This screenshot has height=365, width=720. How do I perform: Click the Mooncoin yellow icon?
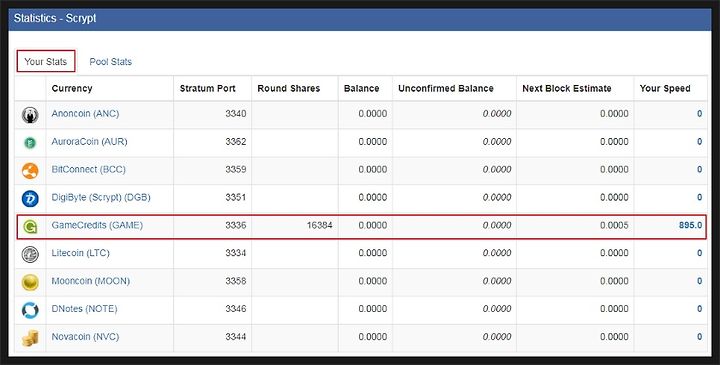[x=30, y=282]
